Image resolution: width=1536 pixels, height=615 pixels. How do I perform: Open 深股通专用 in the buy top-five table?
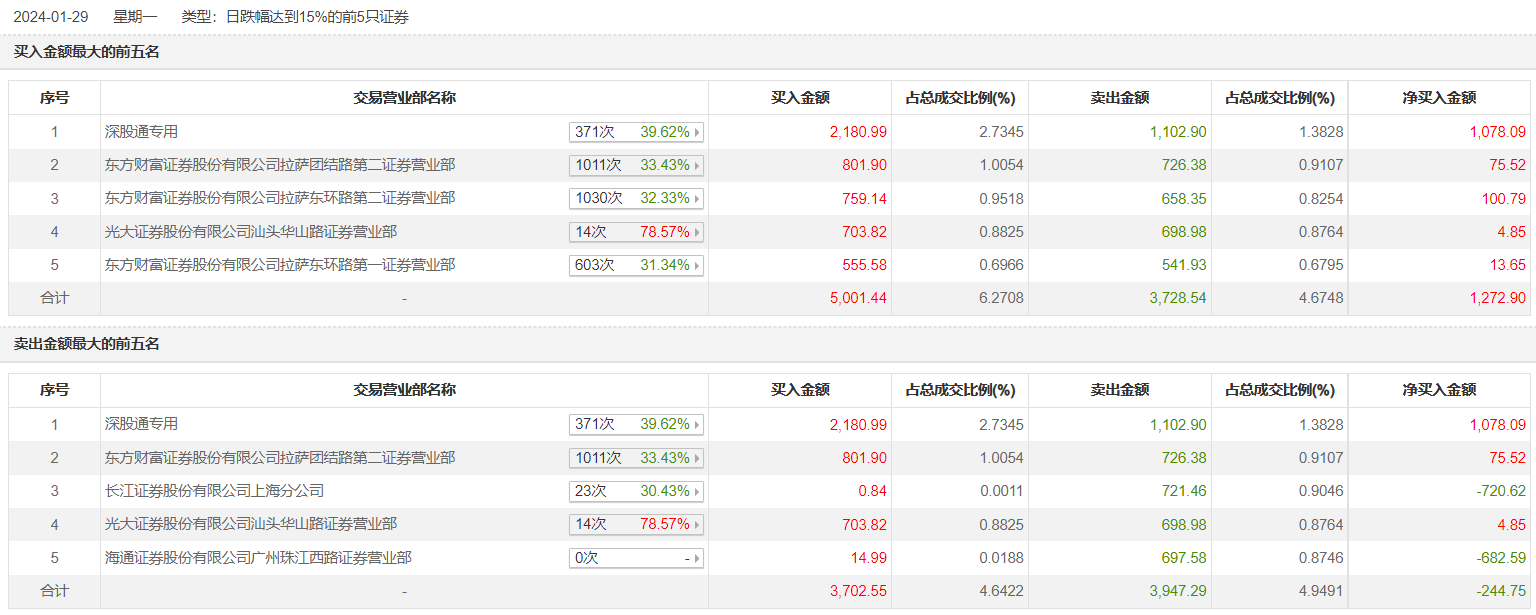141,132
